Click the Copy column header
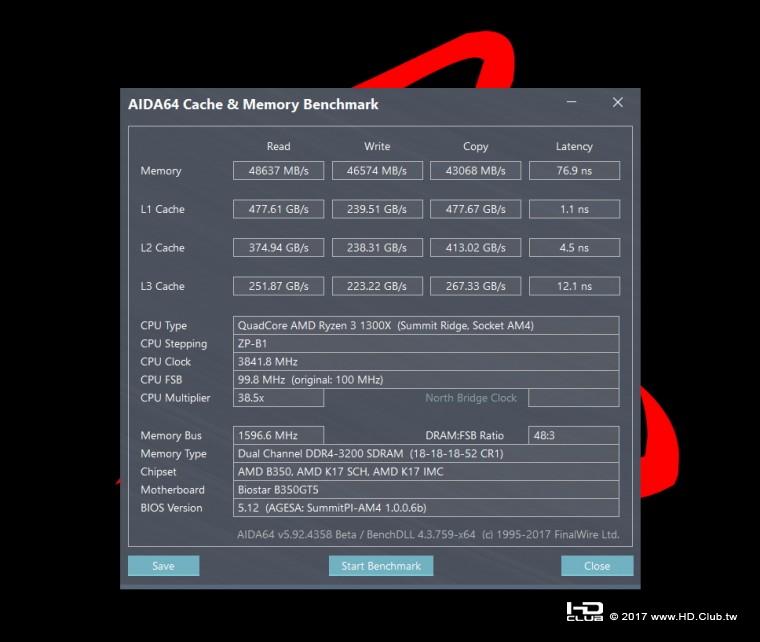 click(x=475, y=146)
